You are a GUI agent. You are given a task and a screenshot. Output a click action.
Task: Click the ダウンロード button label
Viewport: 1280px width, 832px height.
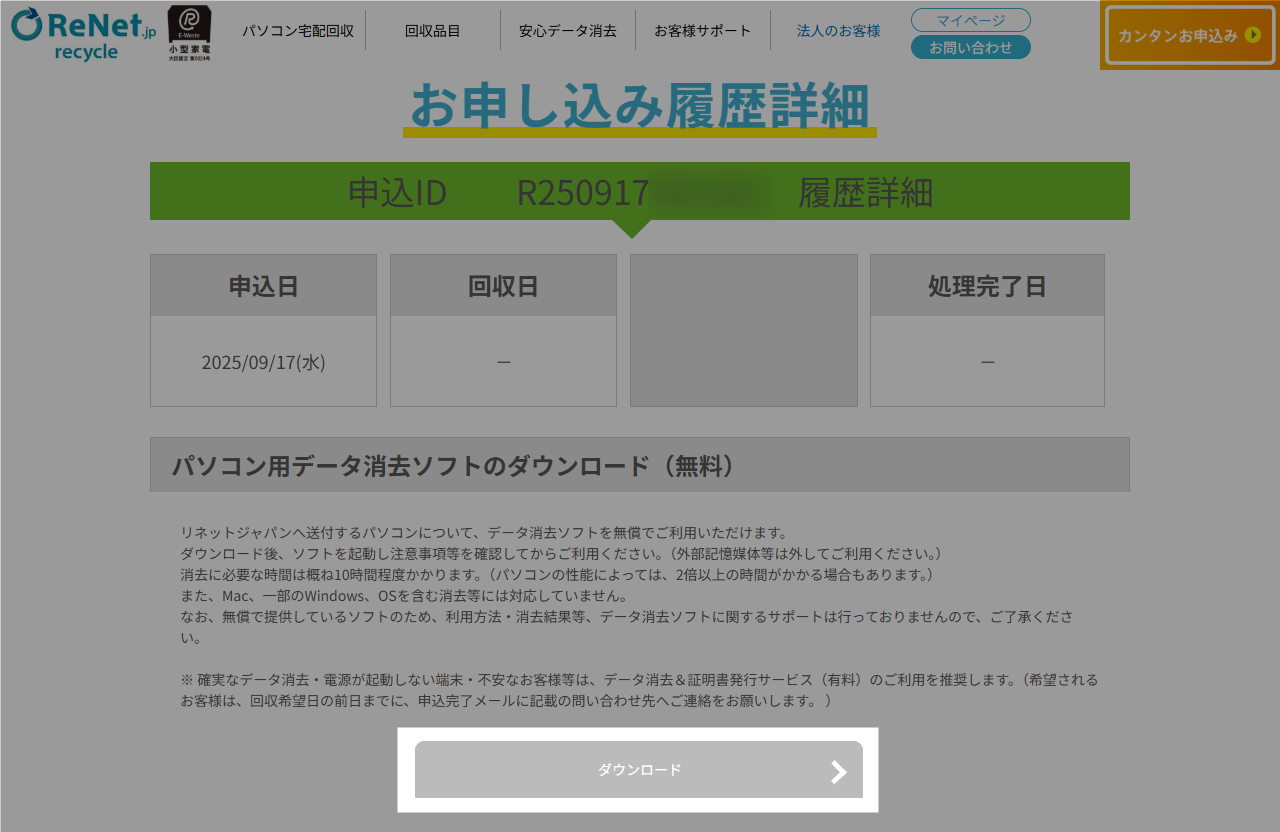pos(639,770)
